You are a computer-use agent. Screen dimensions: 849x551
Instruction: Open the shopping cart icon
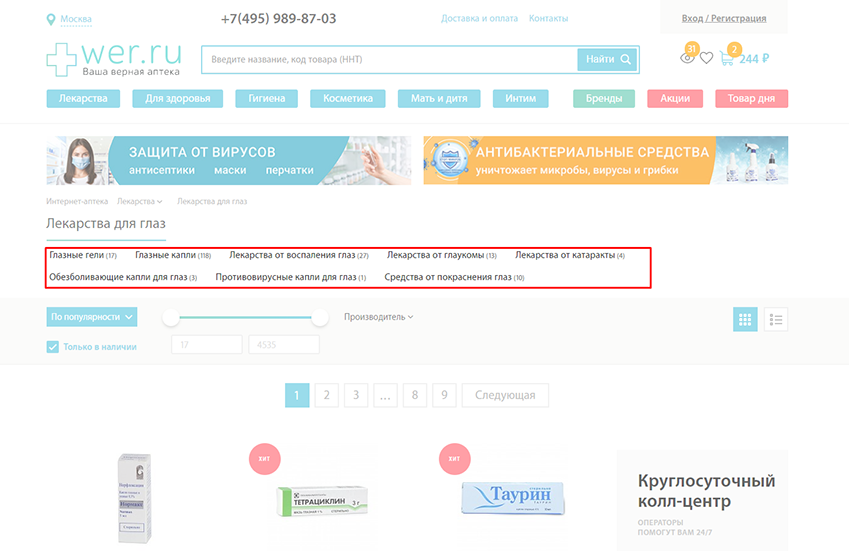(x=726, y=58)
